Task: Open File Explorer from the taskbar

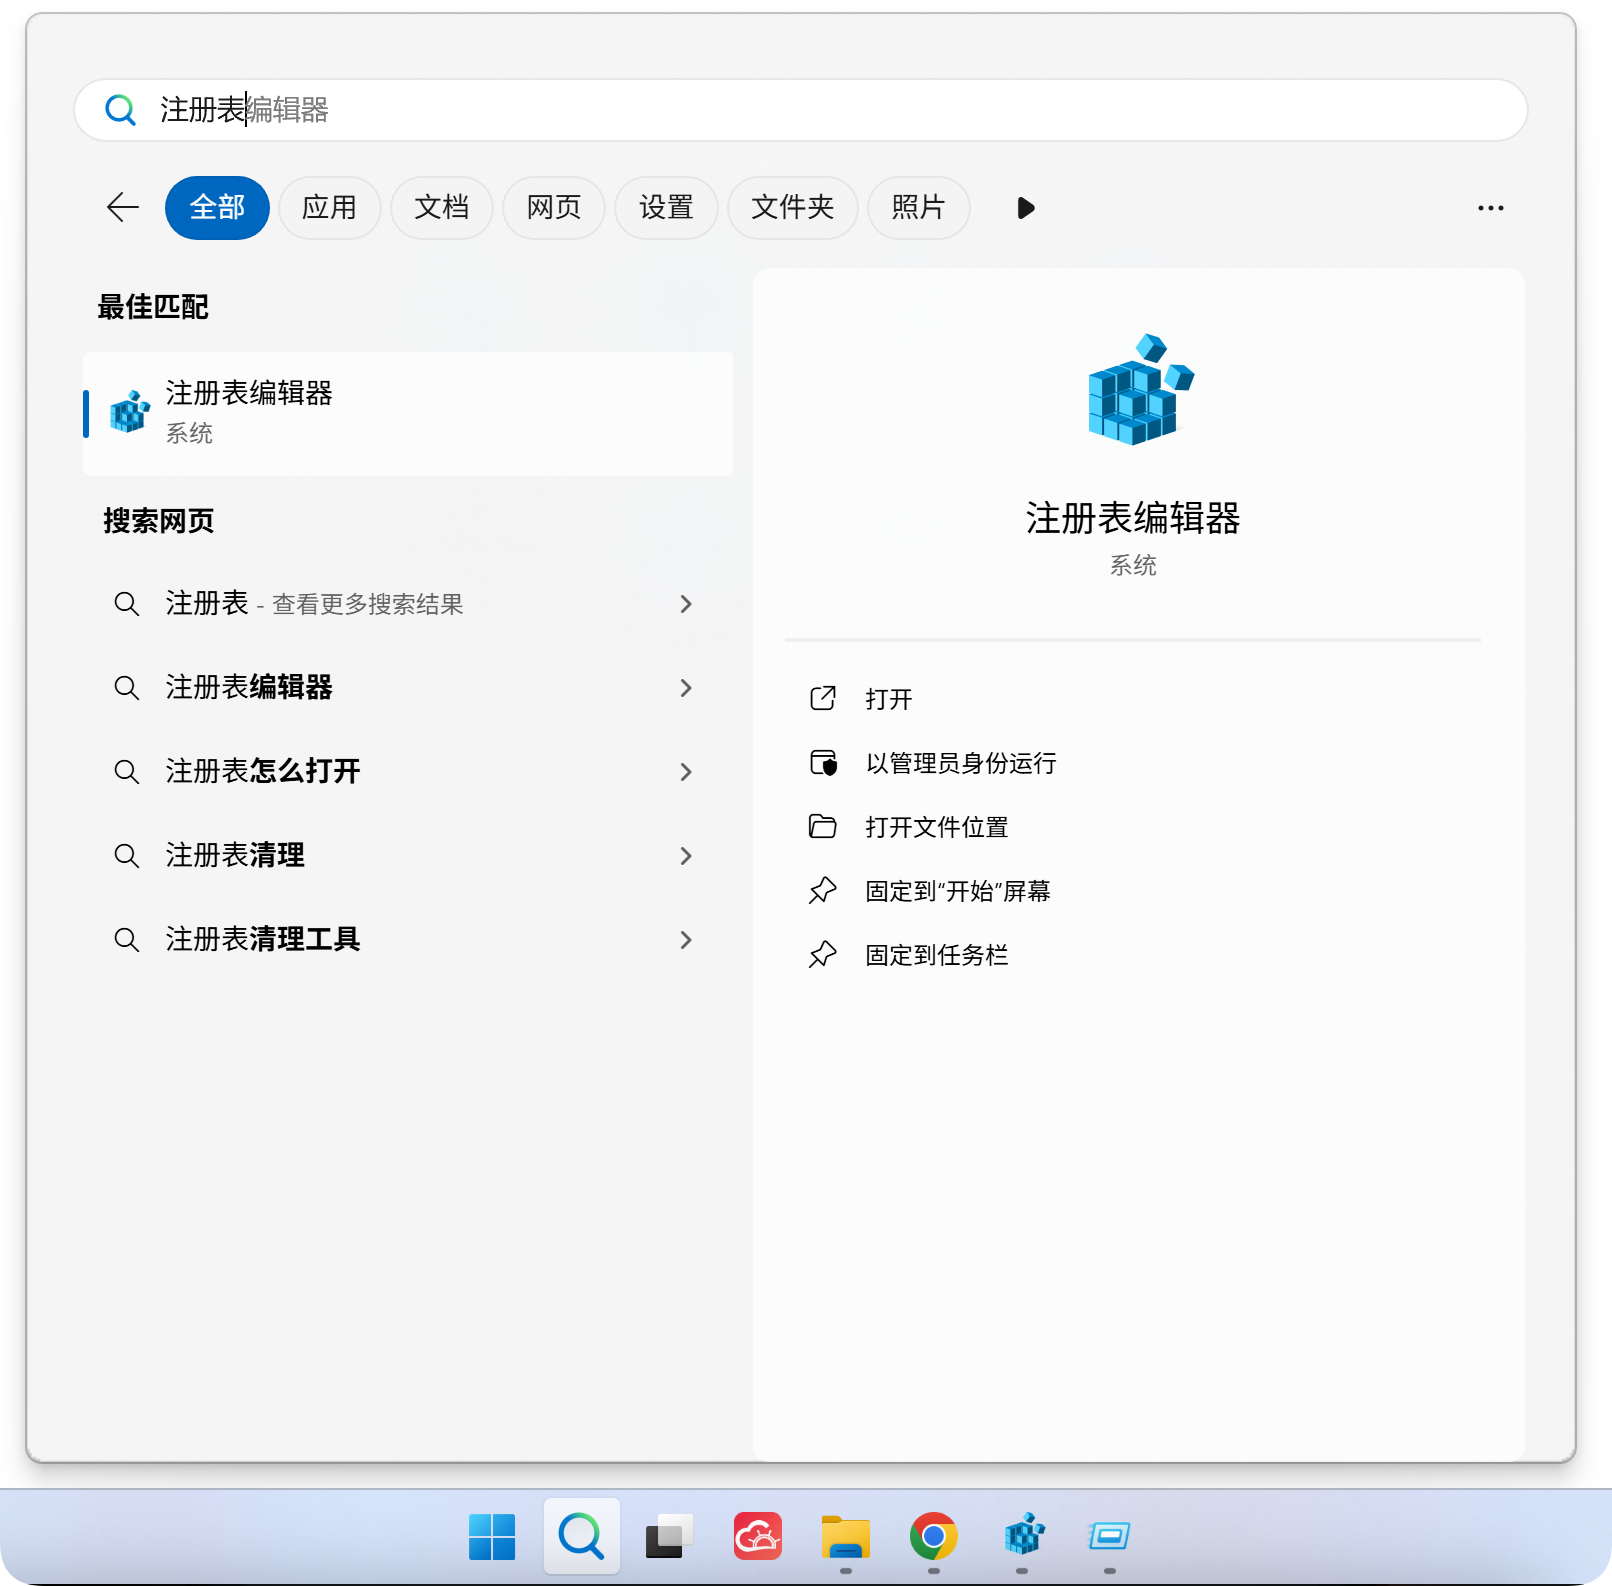Action: (x=846, y=1536)
